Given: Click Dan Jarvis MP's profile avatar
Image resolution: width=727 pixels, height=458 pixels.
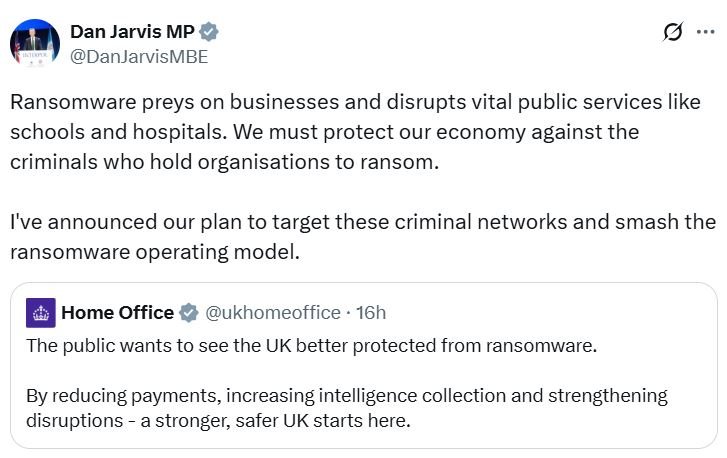Looking at the screenshot, I should pos(34,44).
